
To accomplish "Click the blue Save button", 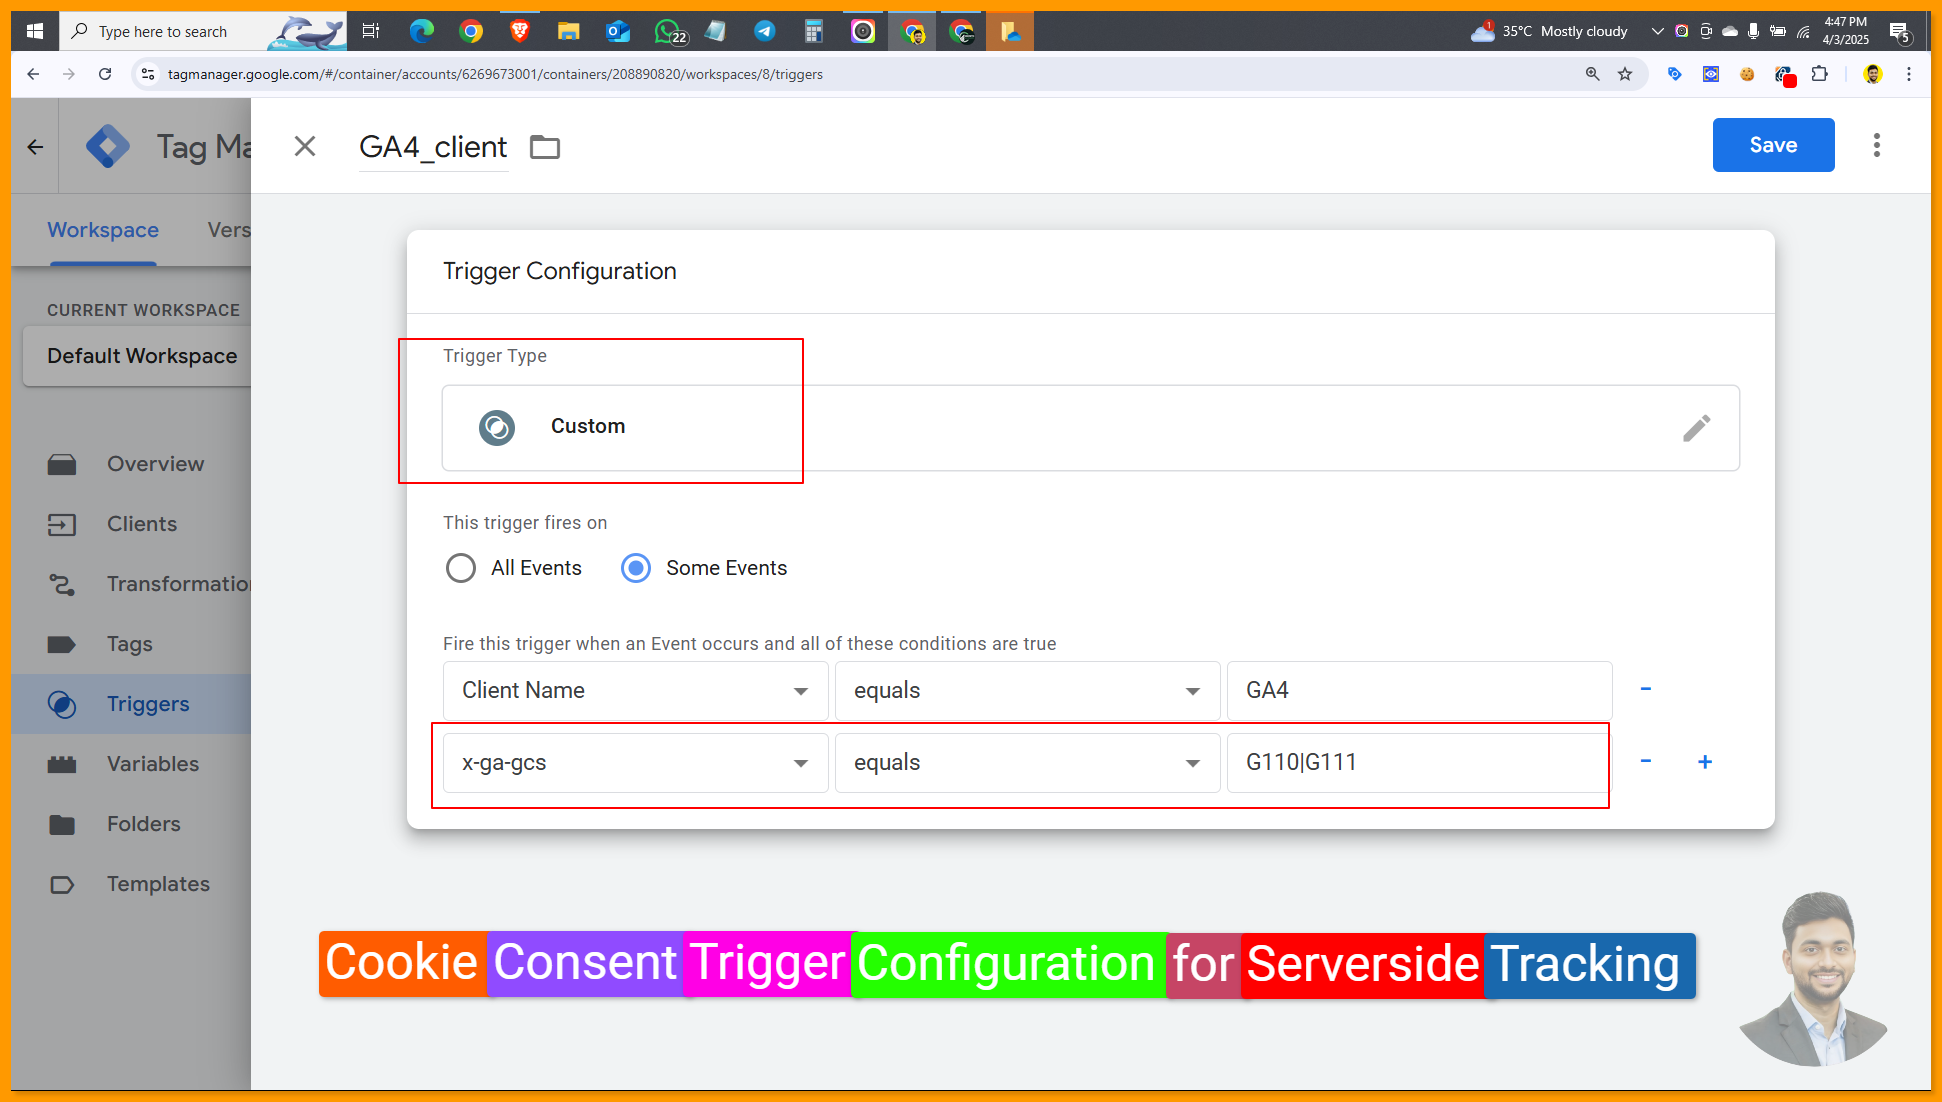I will point(1773,145).
